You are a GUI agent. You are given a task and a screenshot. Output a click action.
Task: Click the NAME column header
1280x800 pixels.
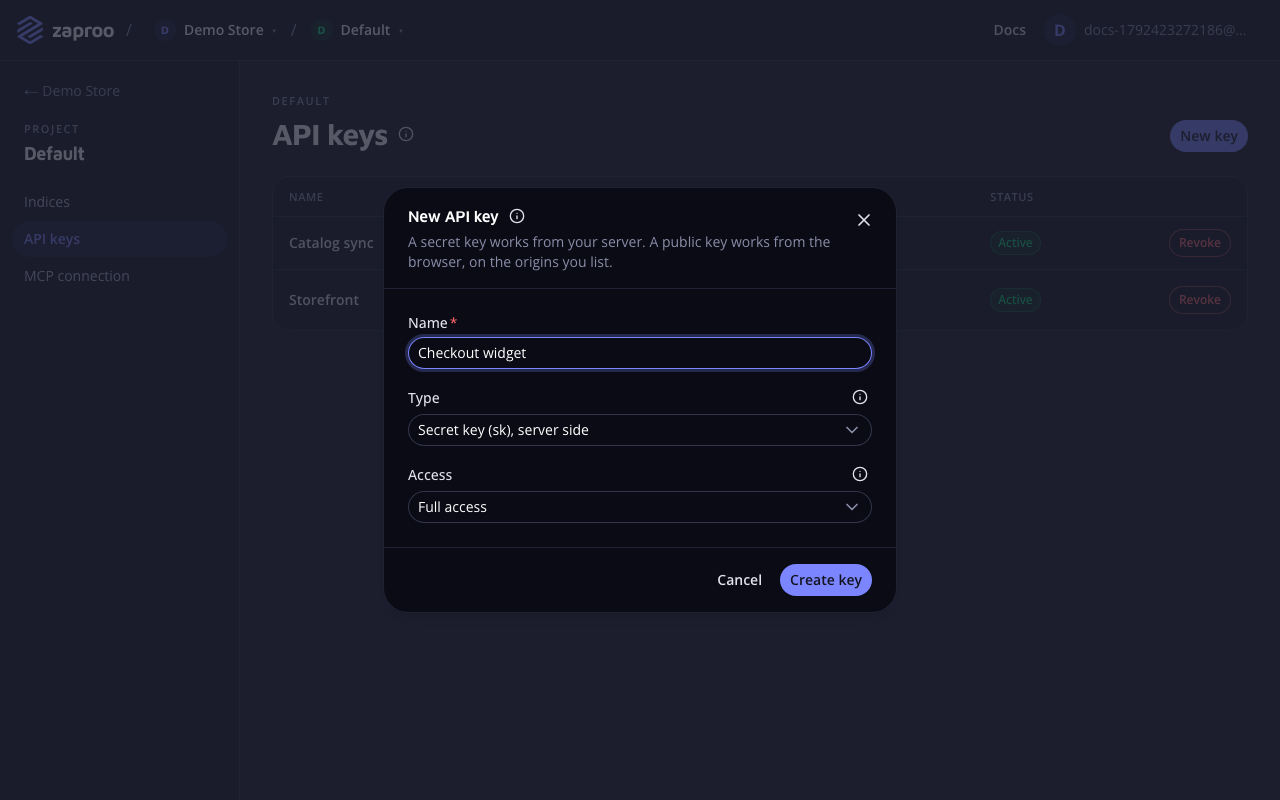306,197
